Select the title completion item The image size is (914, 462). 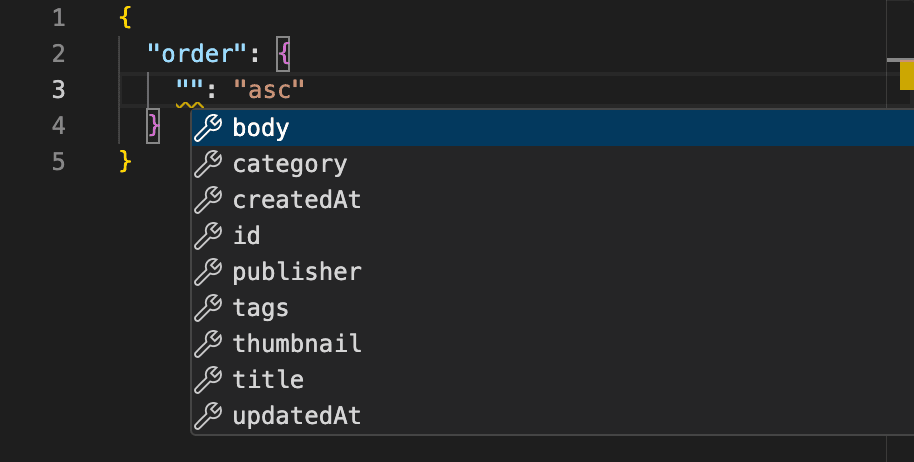[268, 380]
